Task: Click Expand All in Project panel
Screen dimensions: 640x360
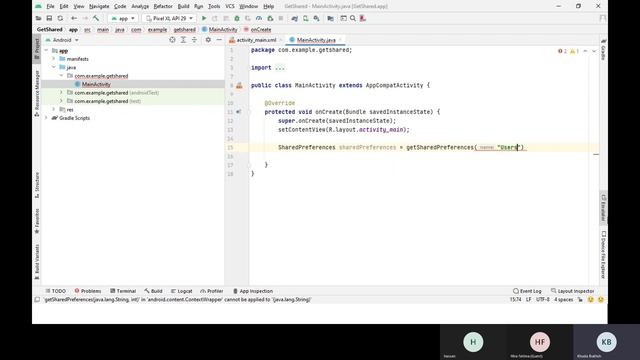Action: (183, 40)
